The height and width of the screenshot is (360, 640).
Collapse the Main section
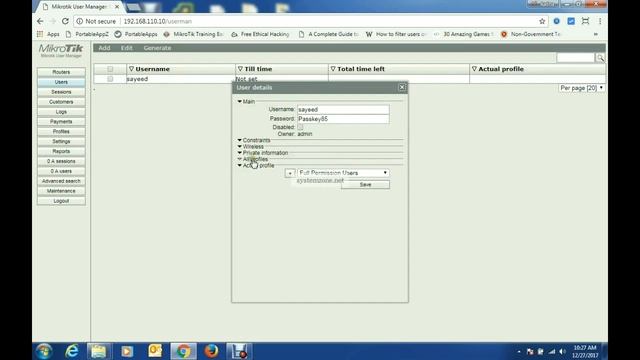(240, 102)
